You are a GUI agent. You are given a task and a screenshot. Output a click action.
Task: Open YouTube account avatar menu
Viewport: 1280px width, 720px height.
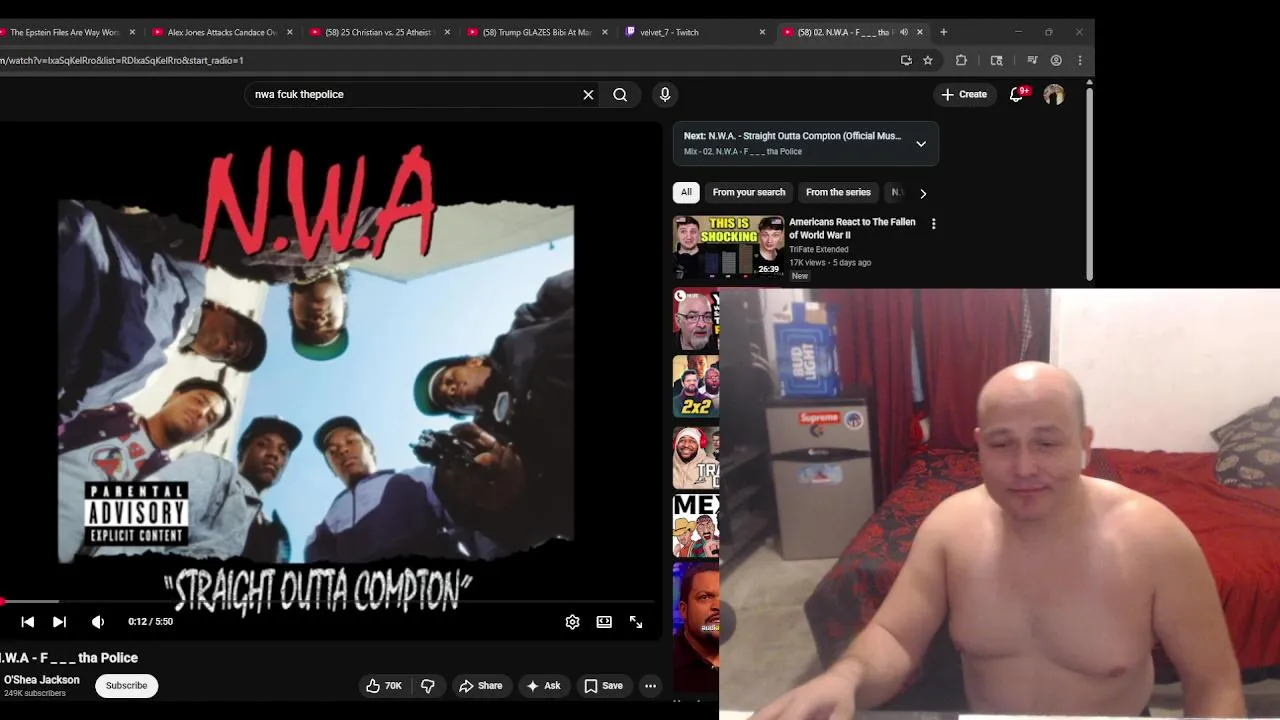[x=1054, y=95]
